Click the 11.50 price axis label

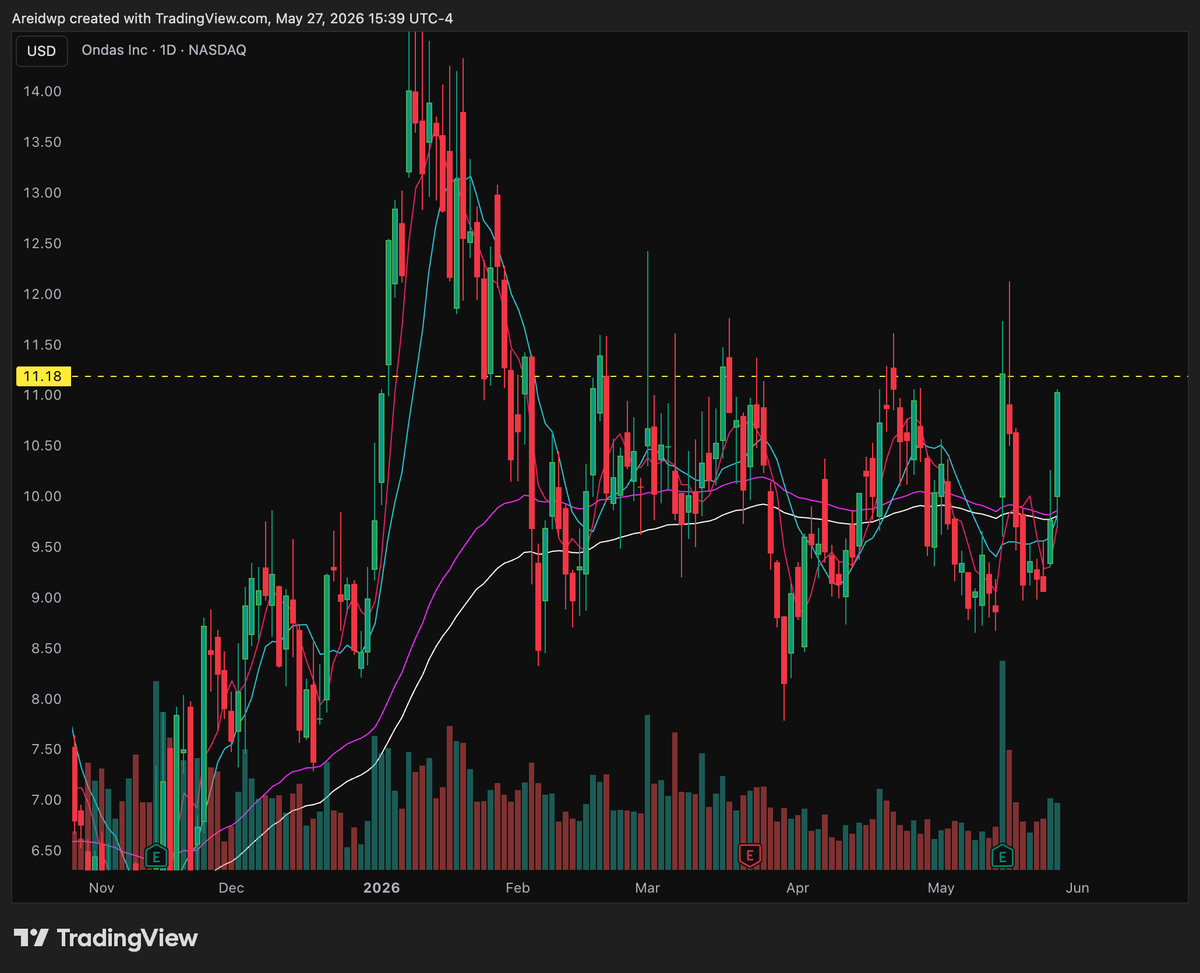(x=41, y=345)
